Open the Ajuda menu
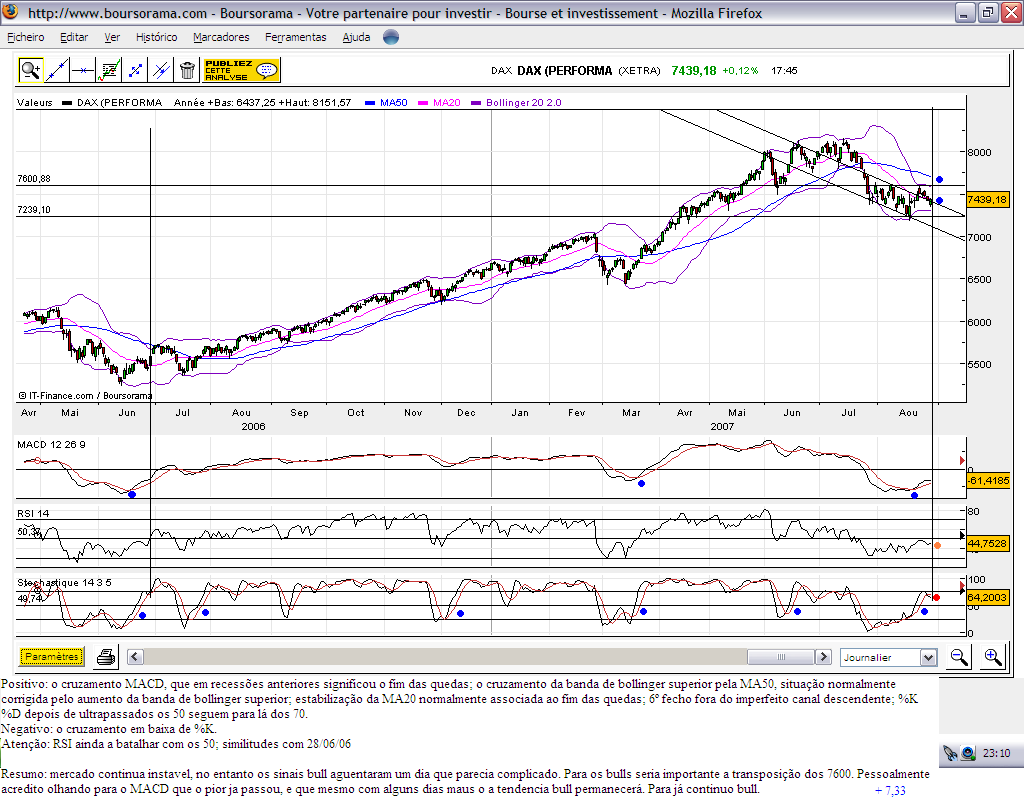Image resolution: width=1024 pixels, height=800 pixels. click(x=357, y=37)
